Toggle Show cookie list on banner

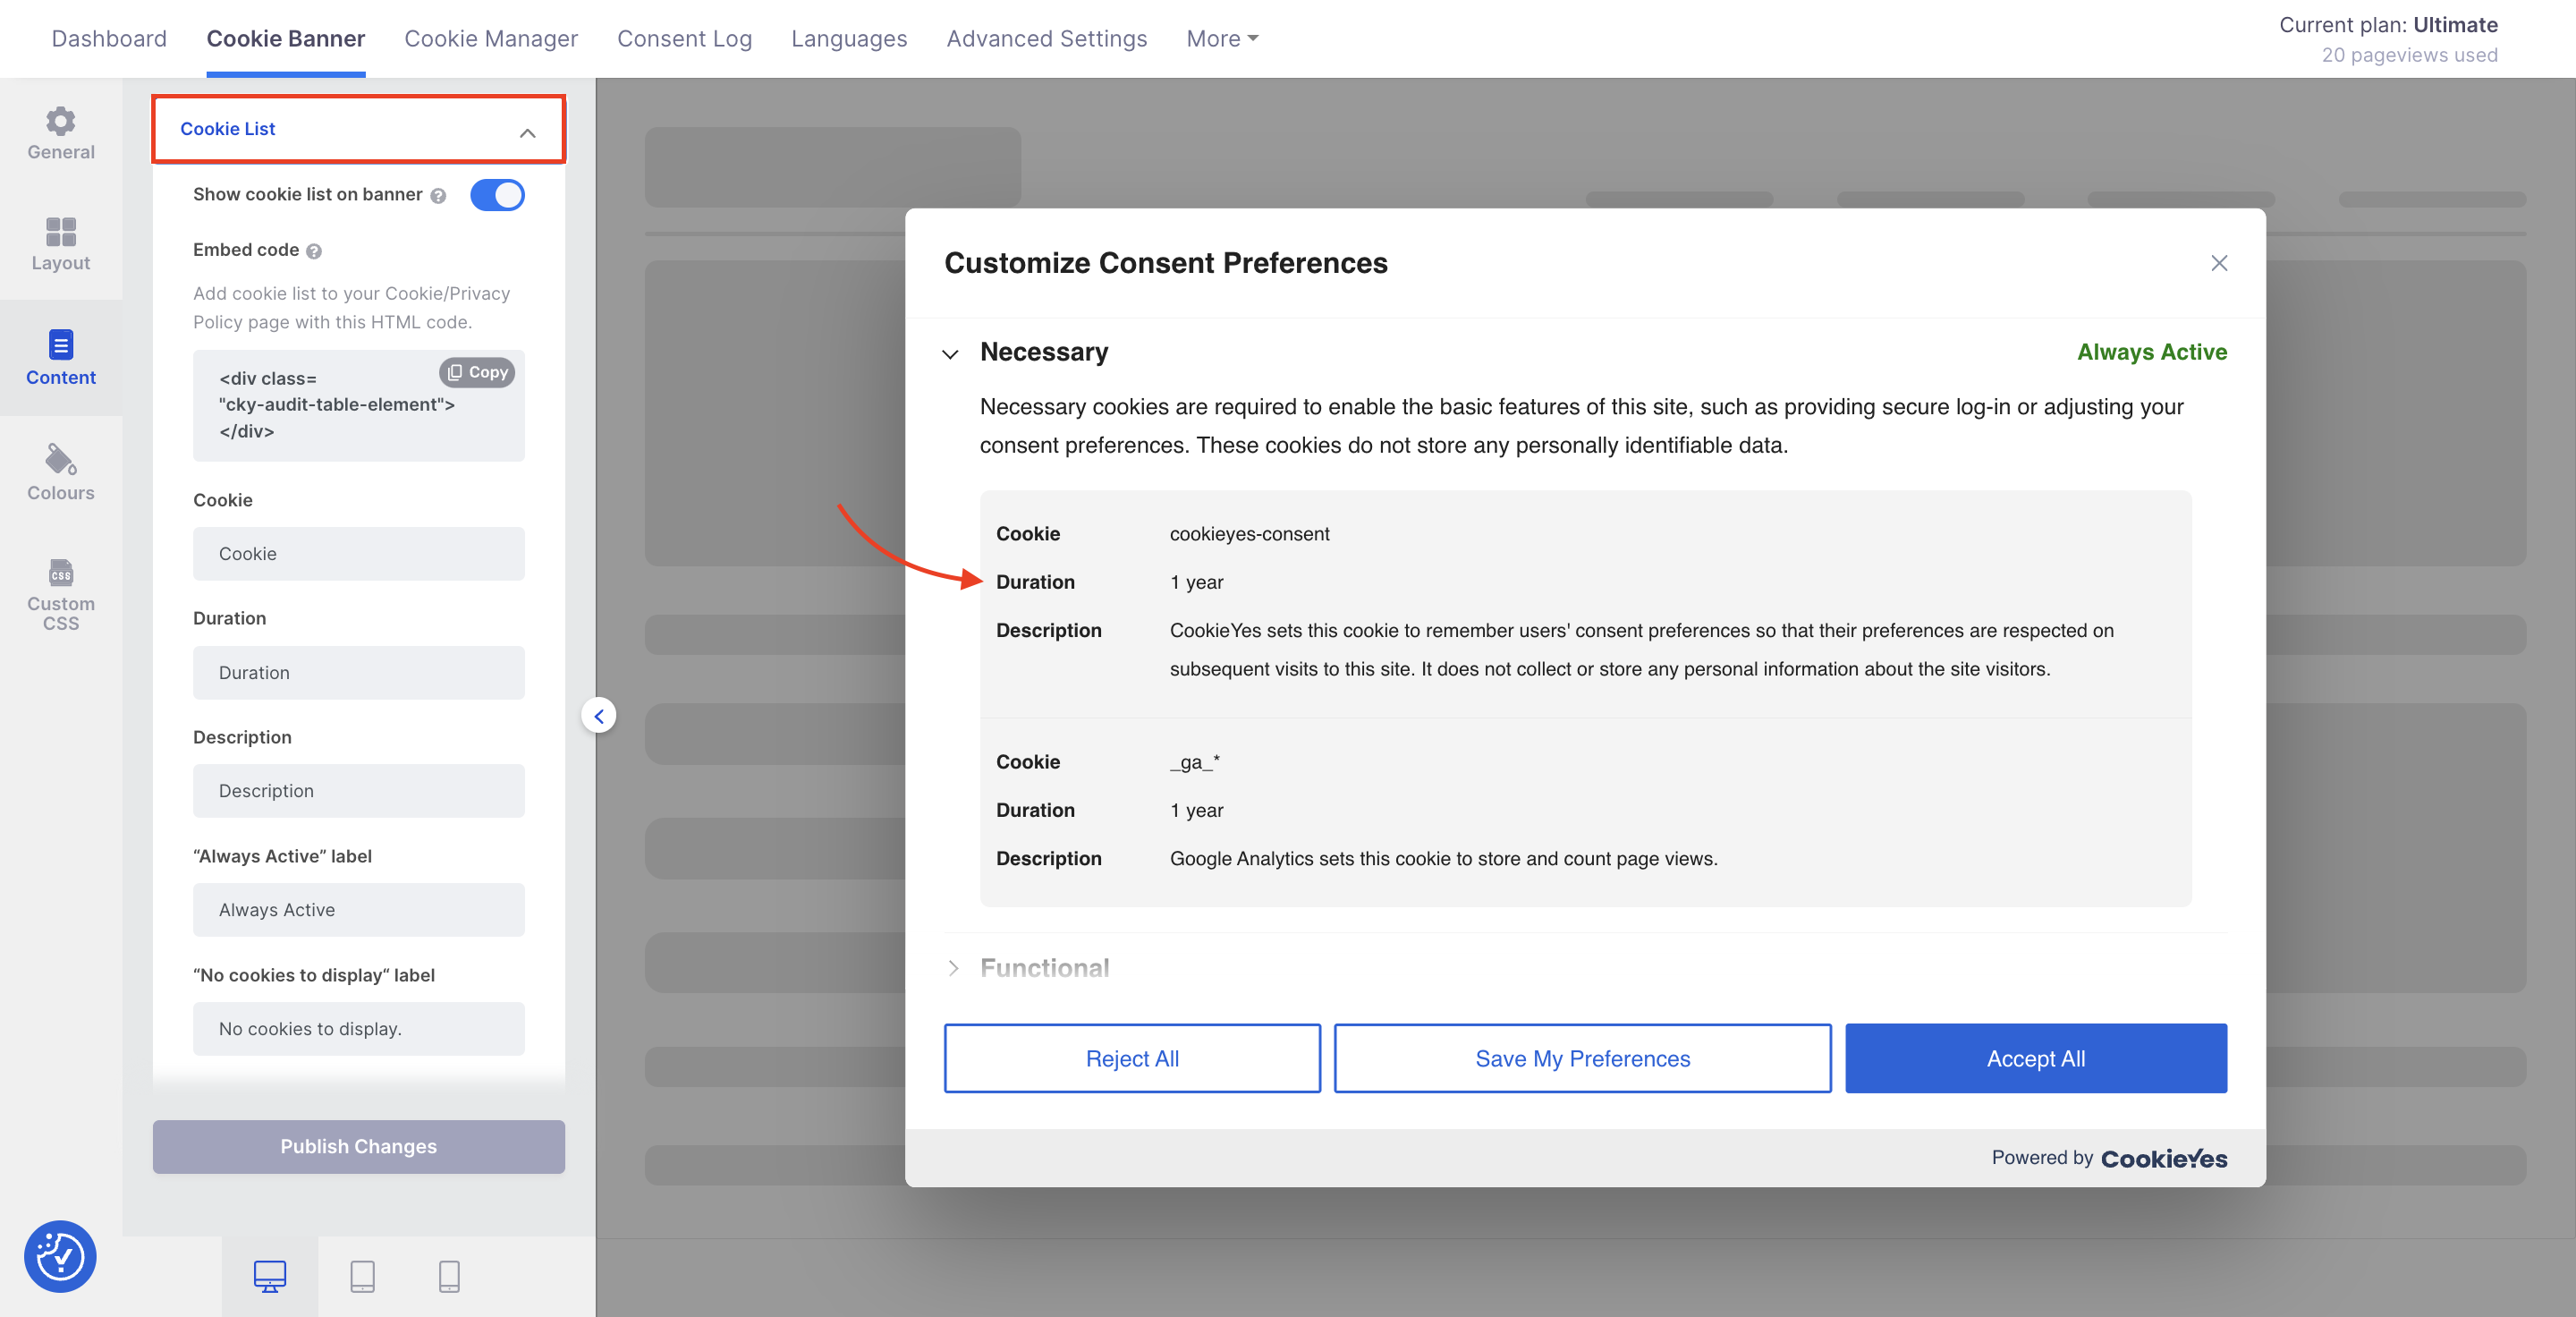[497, 195]
